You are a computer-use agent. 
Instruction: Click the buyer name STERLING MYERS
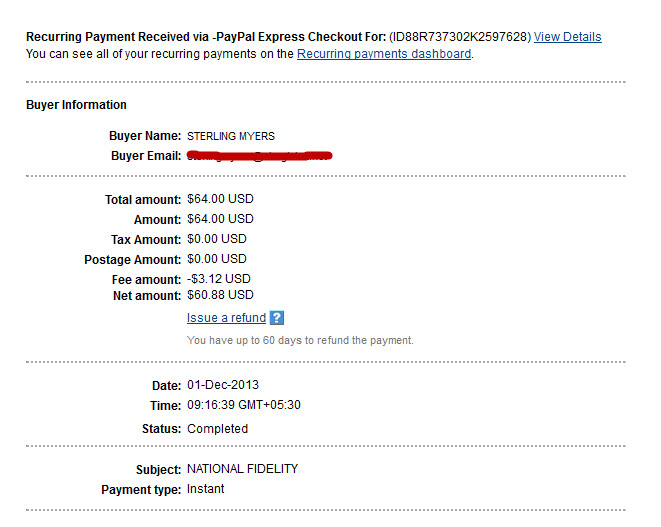pyautogui.click(x=231, y=136)
